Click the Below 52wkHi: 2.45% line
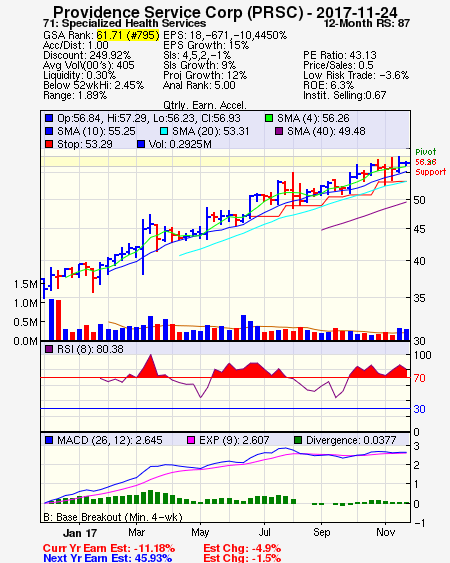This screenshot has height=563, width=450. coord(93,85)
